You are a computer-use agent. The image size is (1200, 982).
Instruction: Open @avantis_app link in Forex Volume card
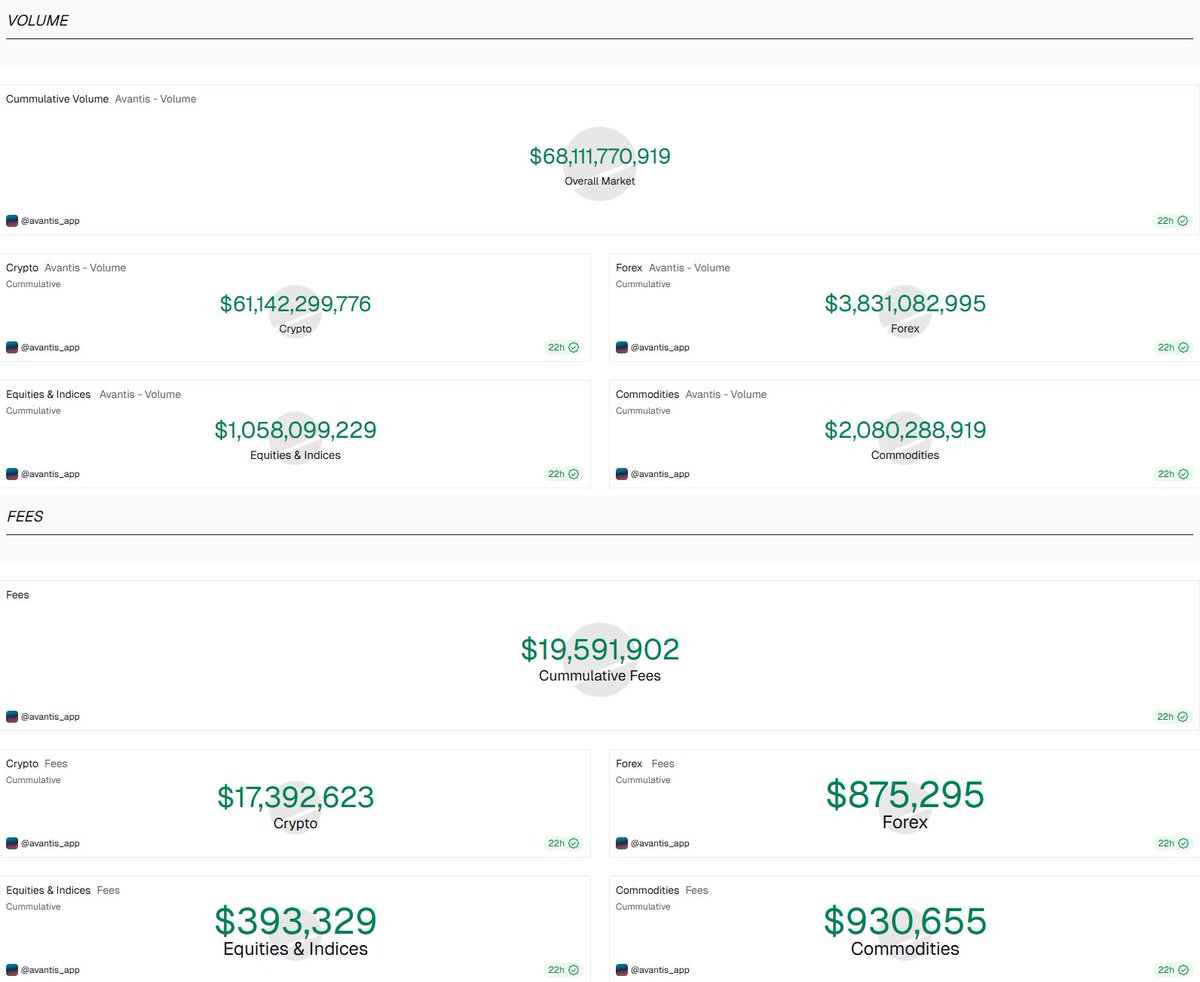[660, 348]
